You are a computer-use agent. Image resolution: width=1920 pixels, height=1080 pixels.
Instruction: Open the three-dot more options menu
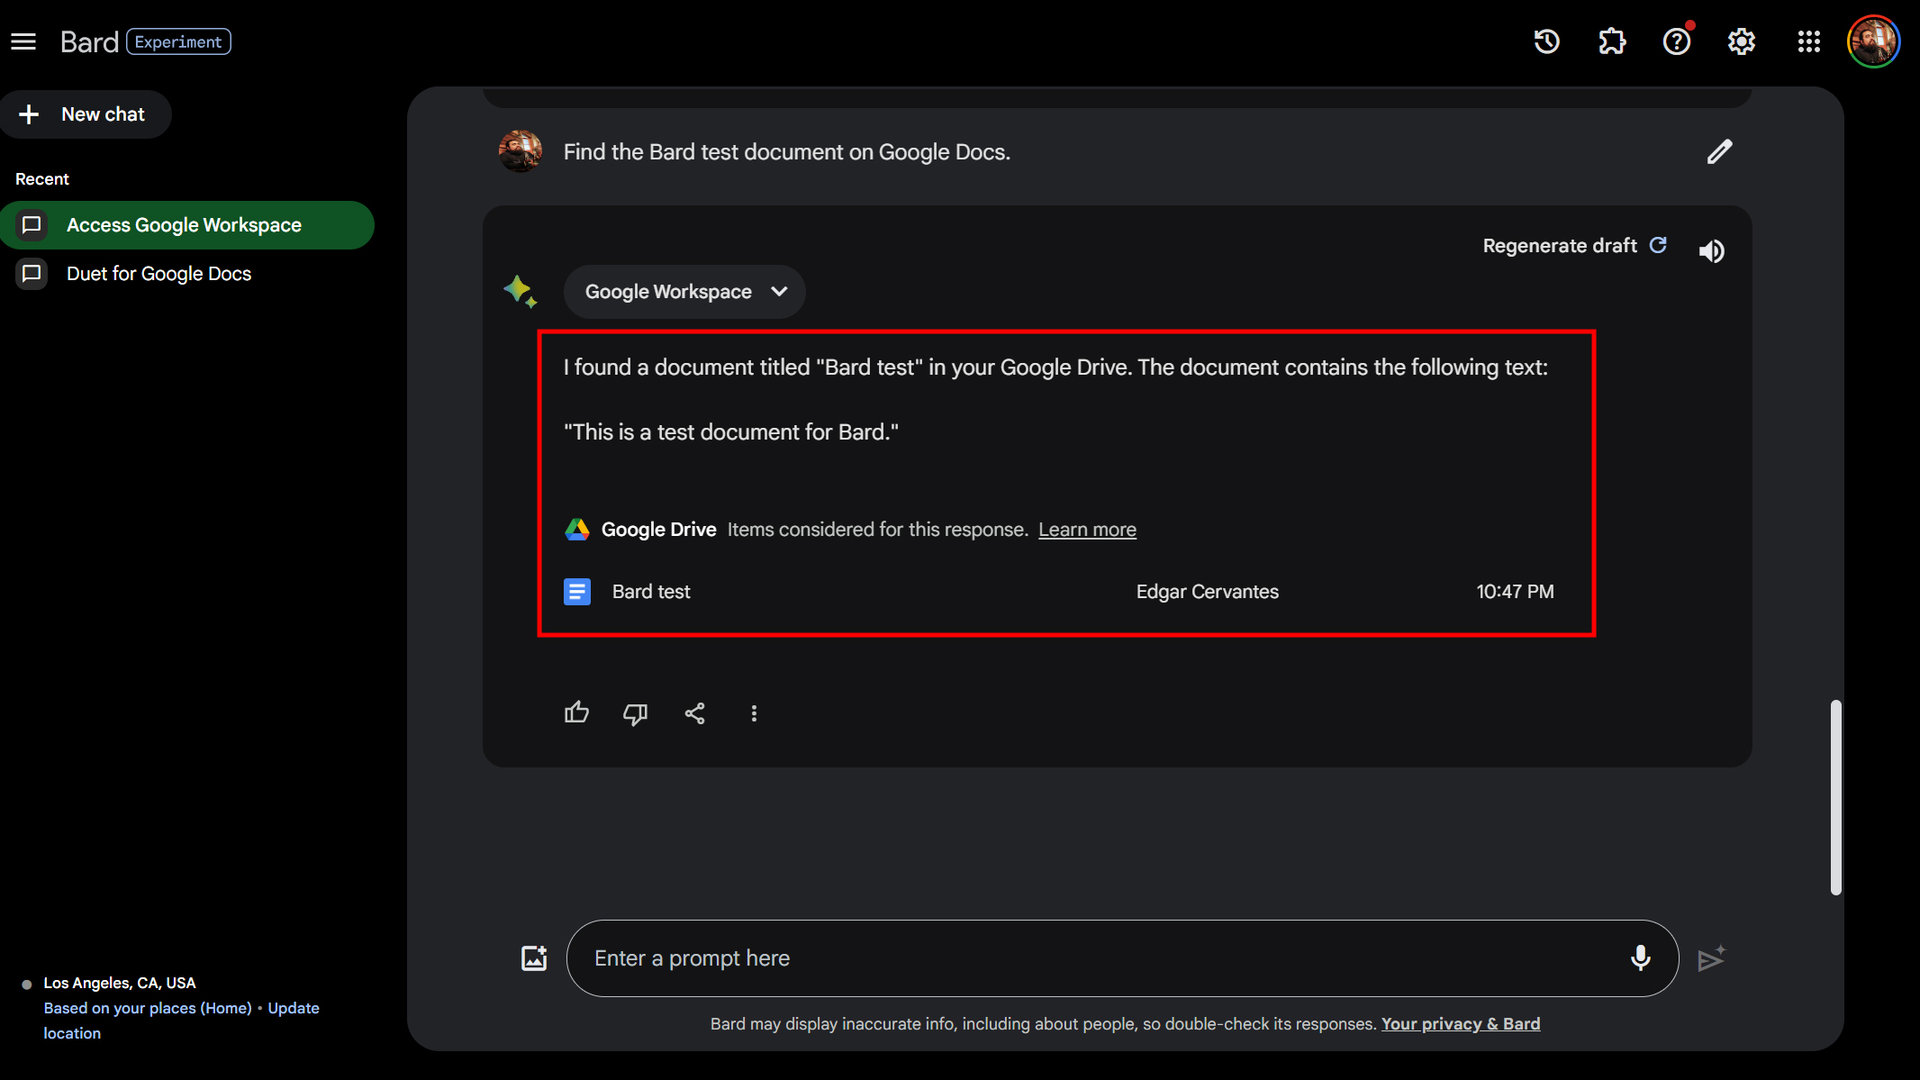pyautogui.click(x=754, y=713)
